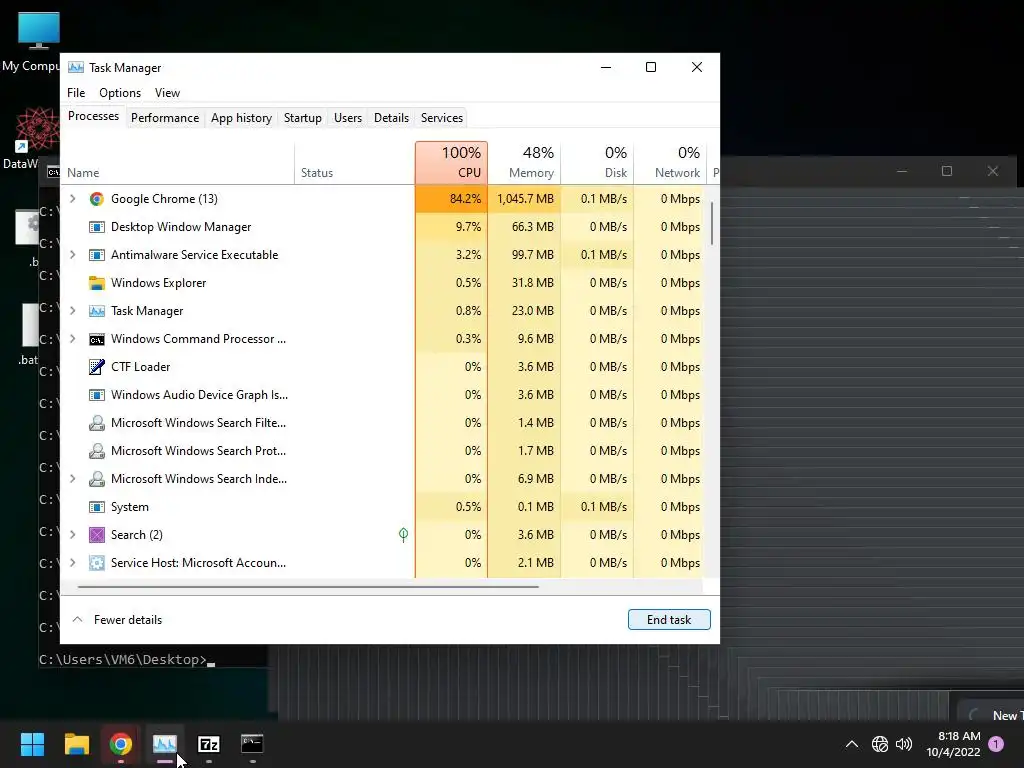Sort by the Disk column header
1024x768 pixels.
pos(598,163)
